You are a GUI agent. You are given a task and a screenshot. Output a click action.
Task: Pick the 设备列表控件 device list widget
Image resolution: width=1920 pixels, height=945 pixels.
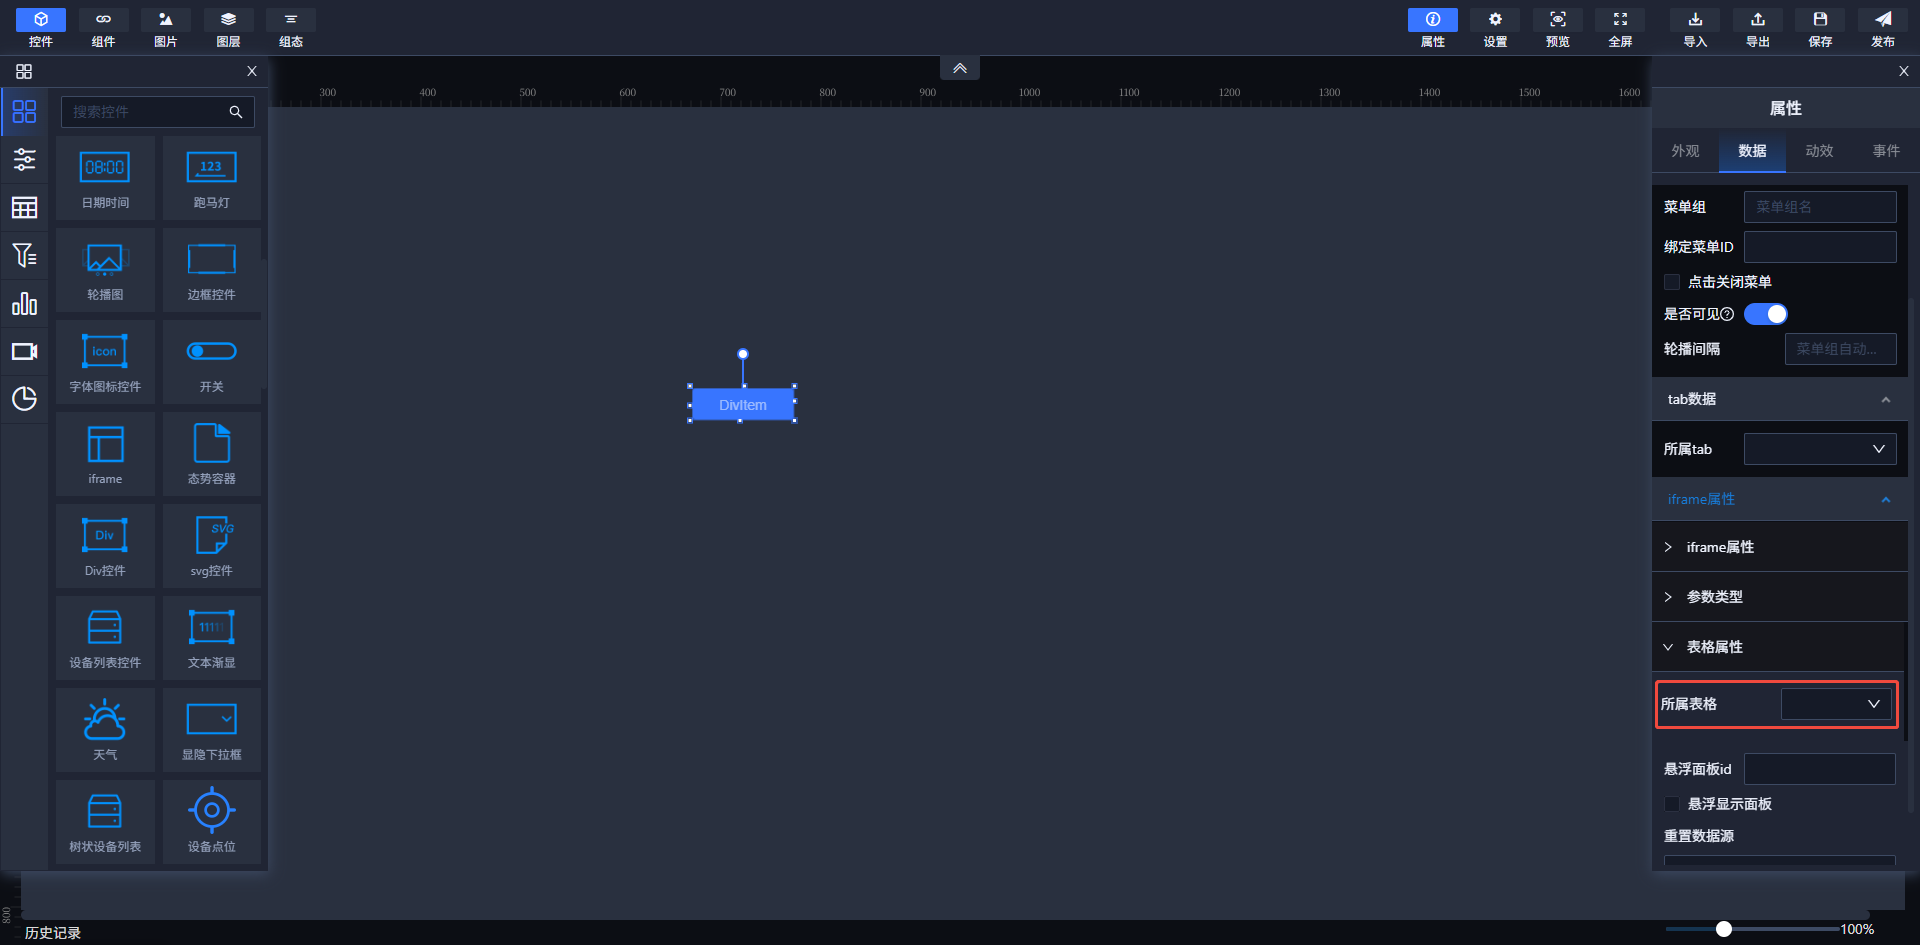click(x=105, y=638)
